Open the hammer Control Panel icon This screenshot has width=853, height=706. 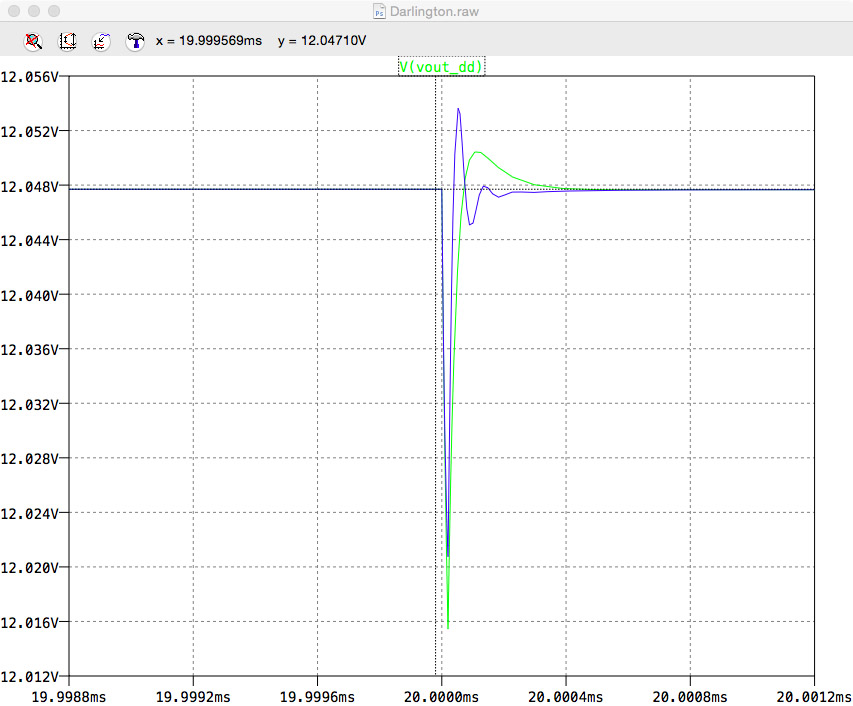pyautogui.click(x=135, y=41)
